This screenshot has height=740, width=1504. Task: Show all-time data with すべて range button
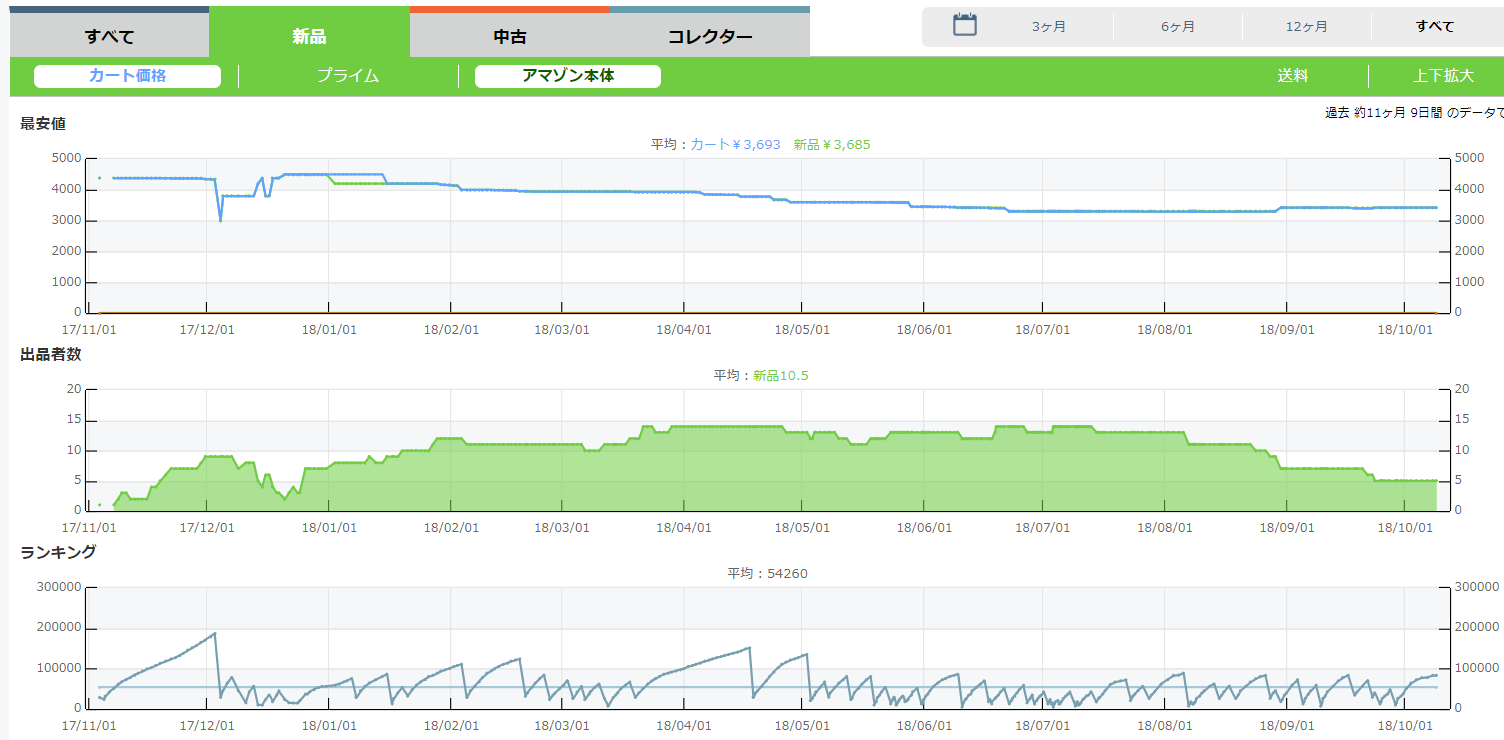(1435, 27)
